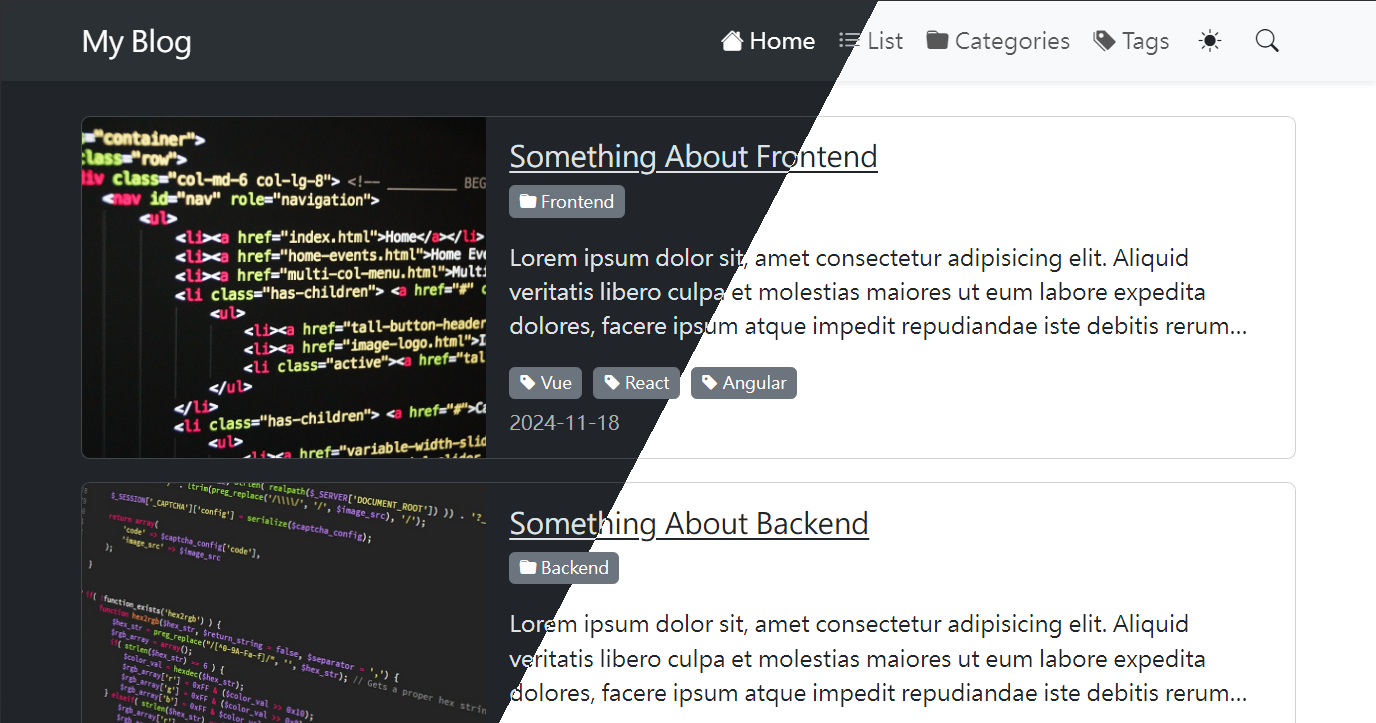Click the 2024-11-18 post date
Viewport: 1376px width, 723px height.
(564, 422)
